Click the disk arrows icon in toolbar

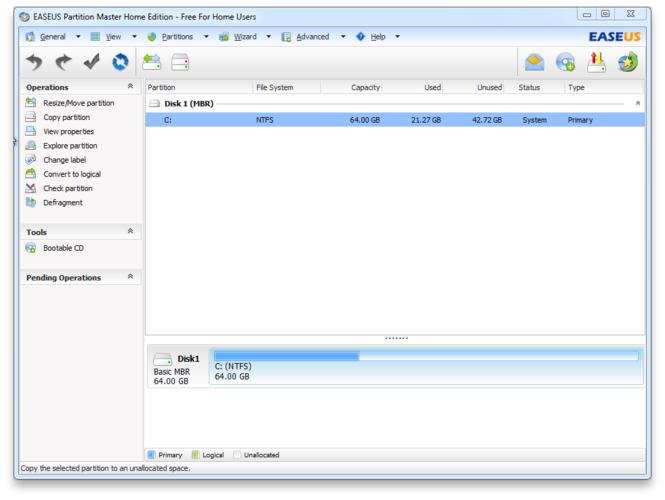point(596,62)
